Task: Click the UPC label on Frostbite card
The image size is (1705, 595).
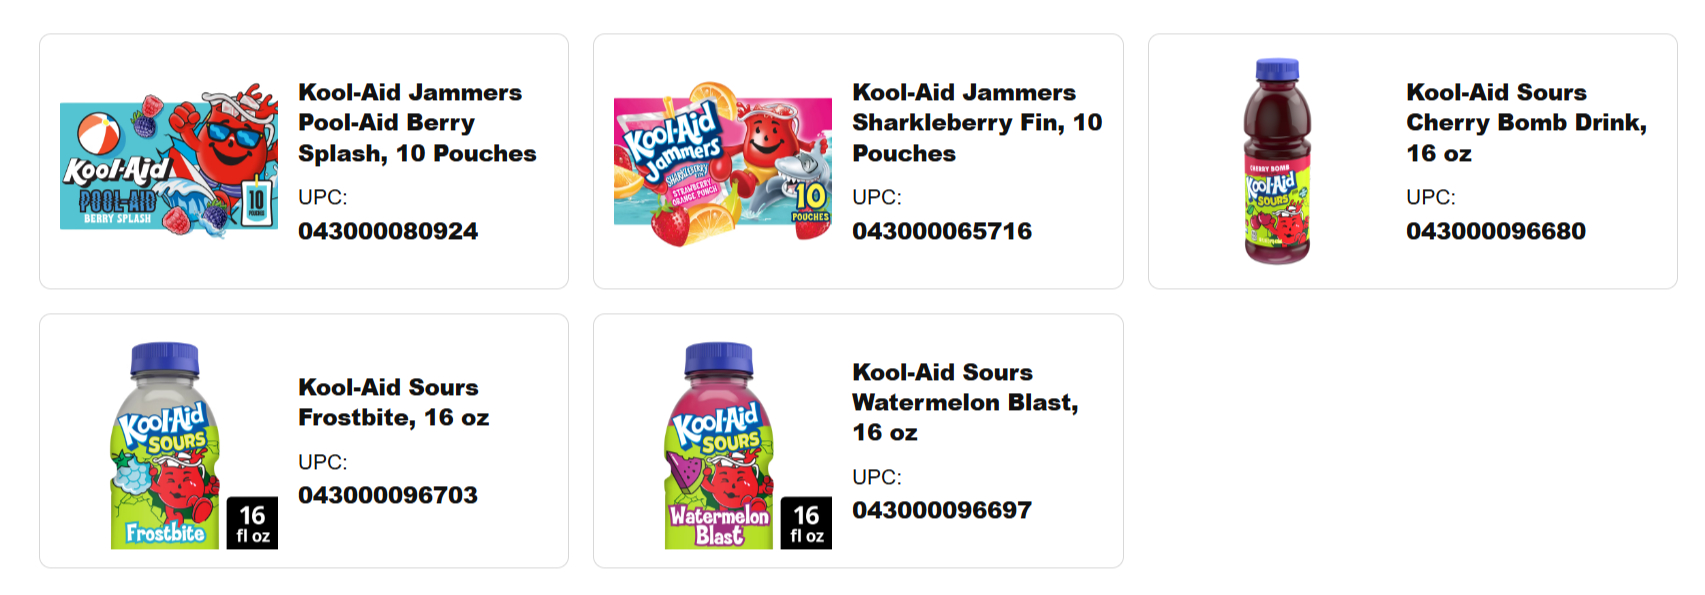Action: [323, 462]
